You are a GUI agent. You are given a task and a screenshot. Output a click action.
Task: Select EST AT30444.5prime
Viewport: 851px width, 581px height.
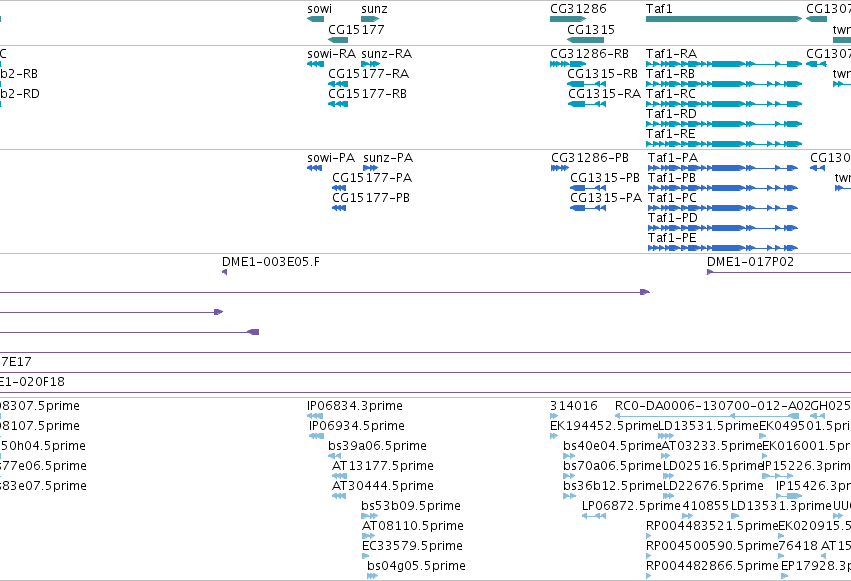383,486
